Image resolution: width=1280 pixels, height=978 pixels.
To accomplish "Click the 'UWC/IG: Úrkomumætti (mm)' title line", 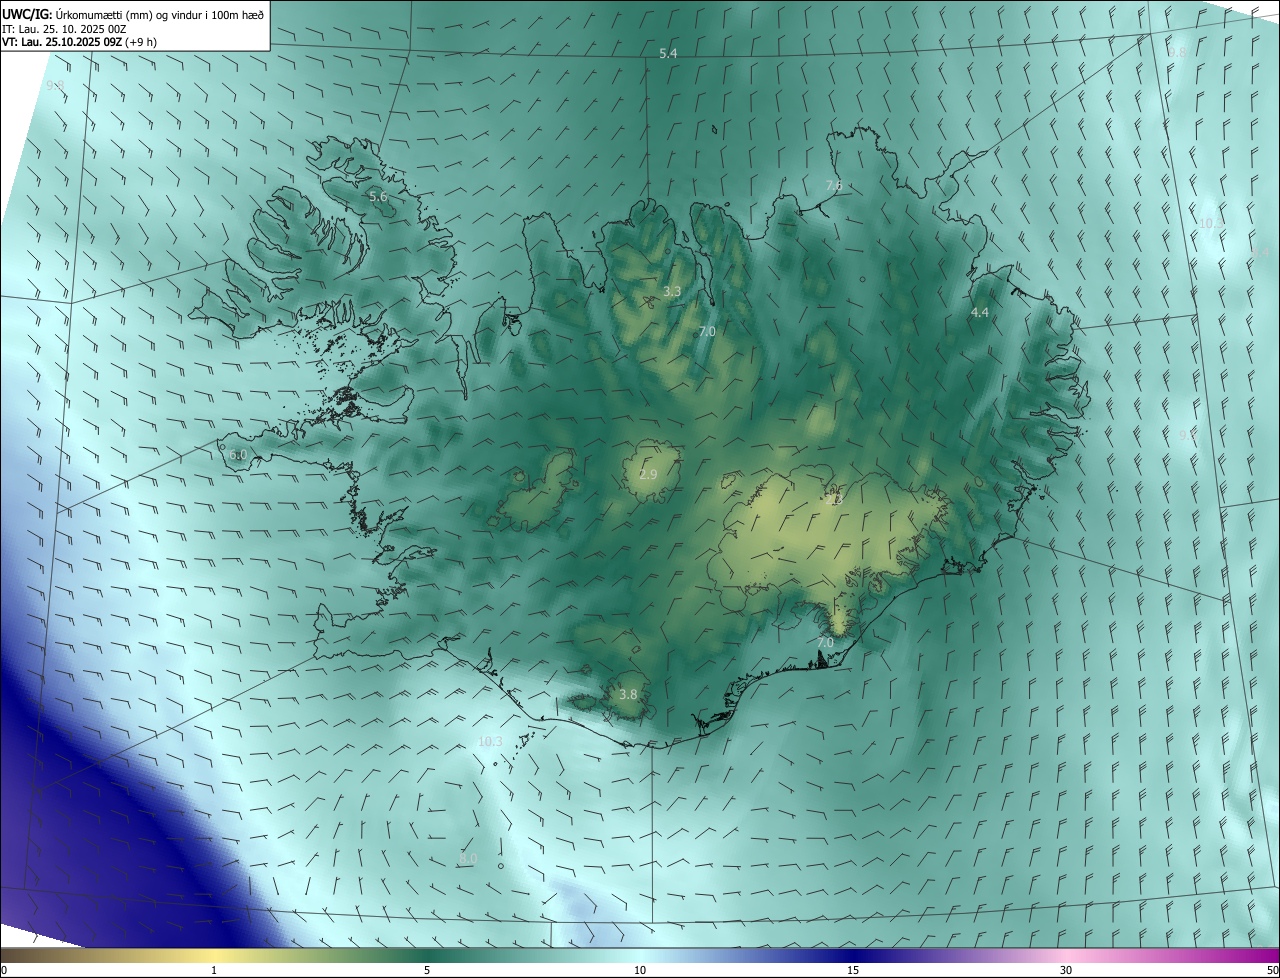I will pos(133,13).
